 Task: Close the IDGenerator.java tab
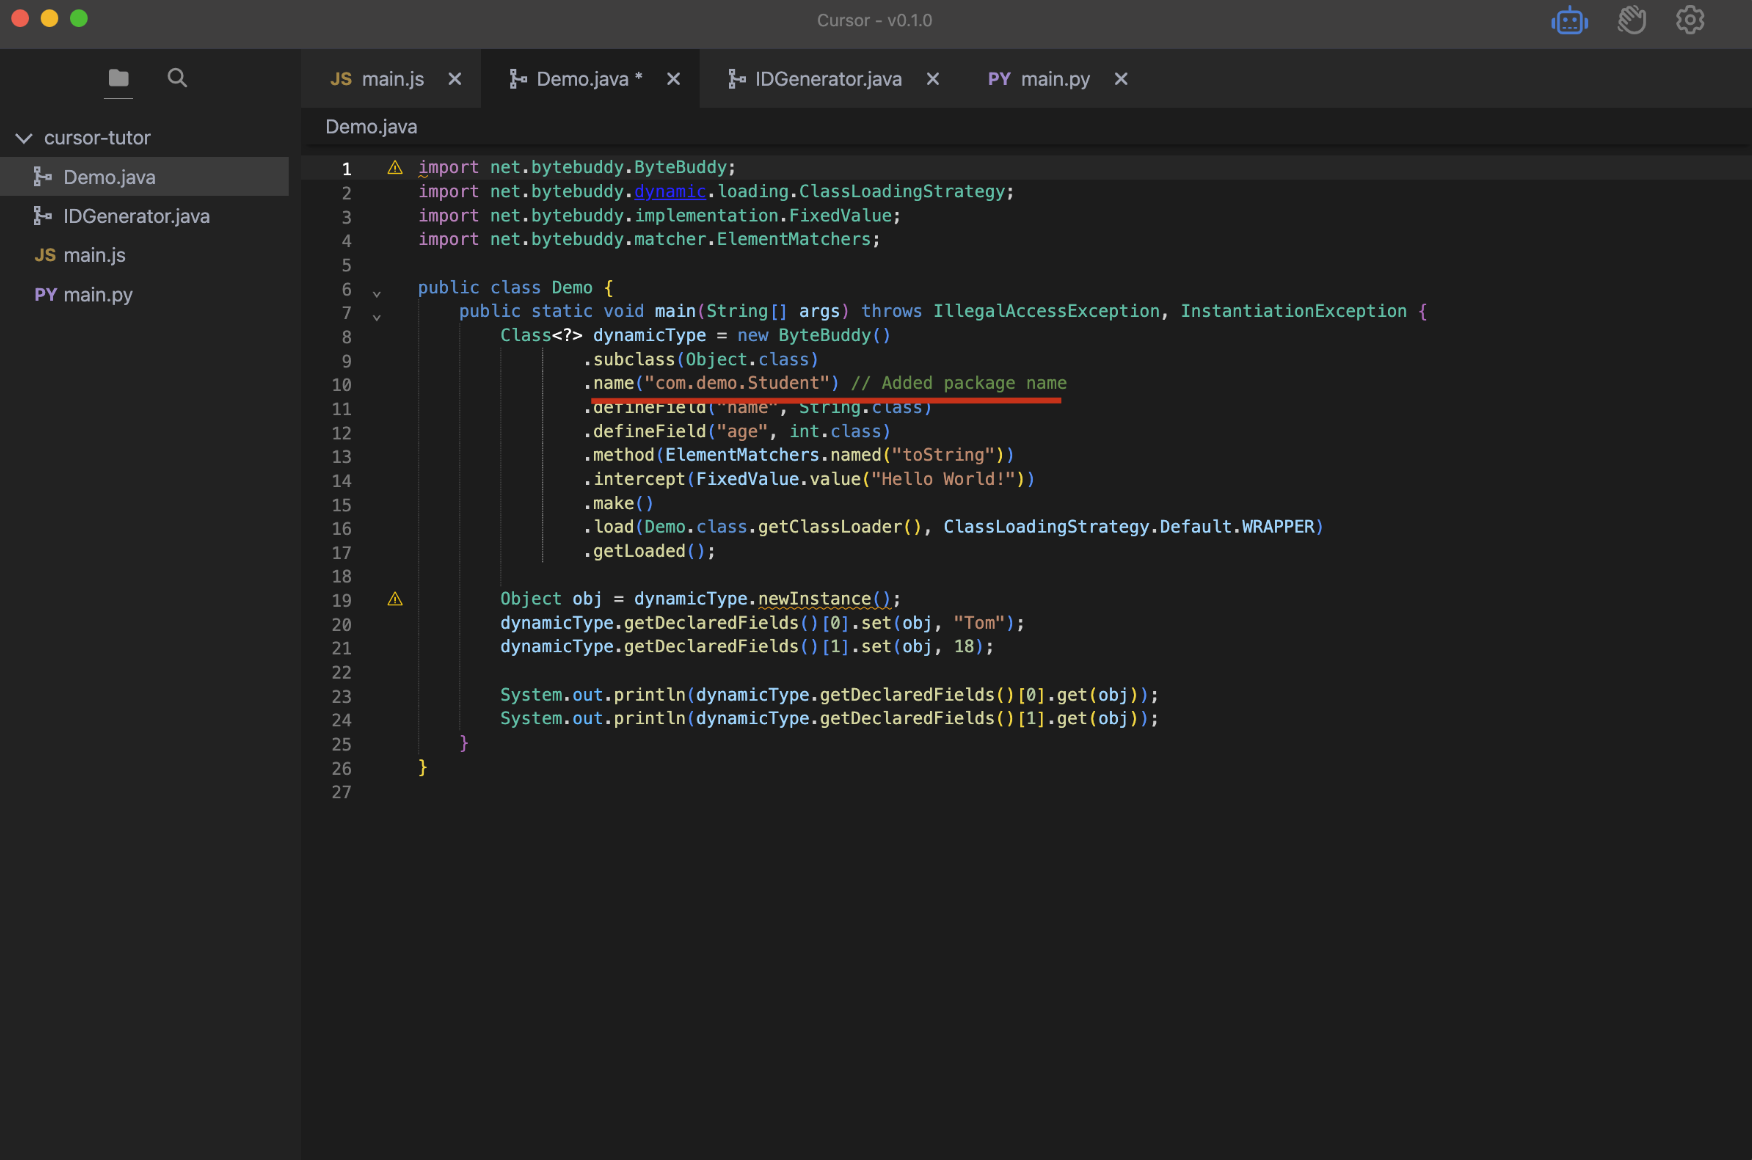[x=933, y=79]
